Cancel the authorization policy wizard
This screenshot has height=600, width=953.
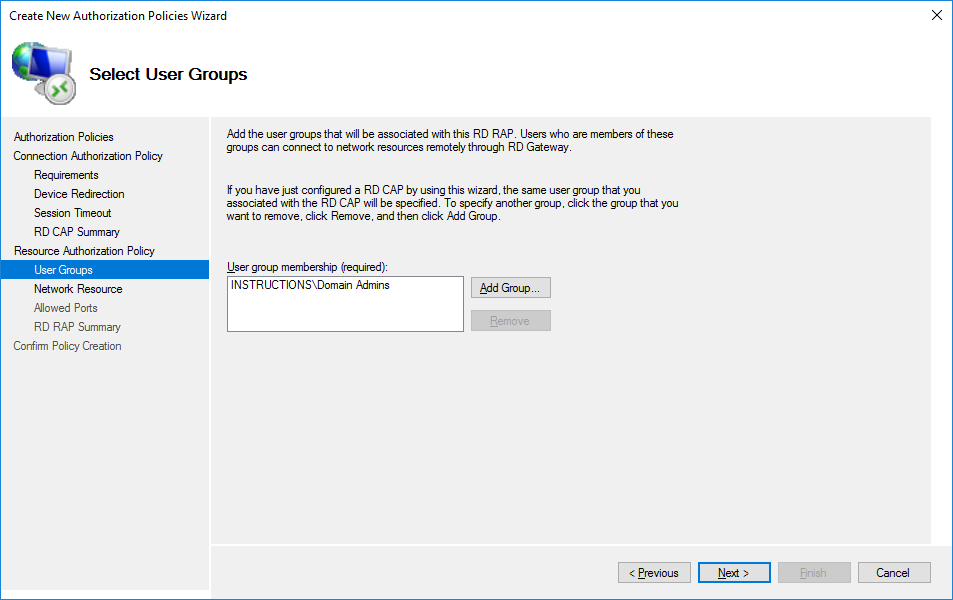[x=893, y=573]
